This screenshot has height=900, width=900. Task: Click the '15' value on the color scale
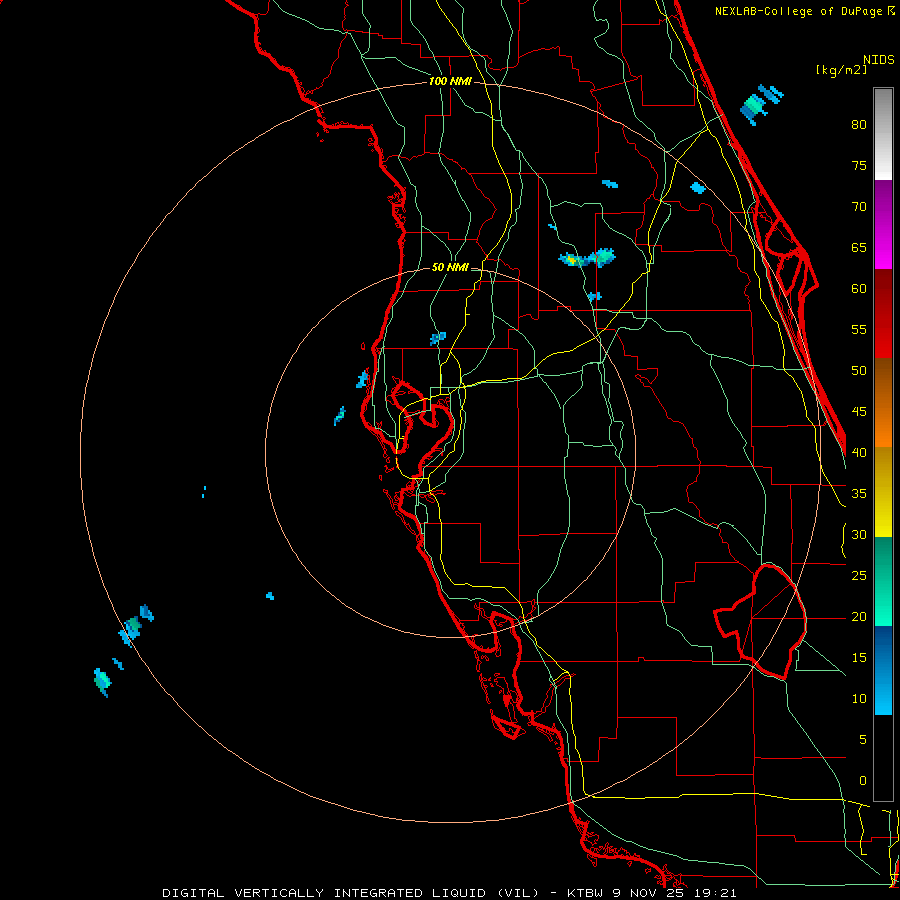click(x=859, y=658)
